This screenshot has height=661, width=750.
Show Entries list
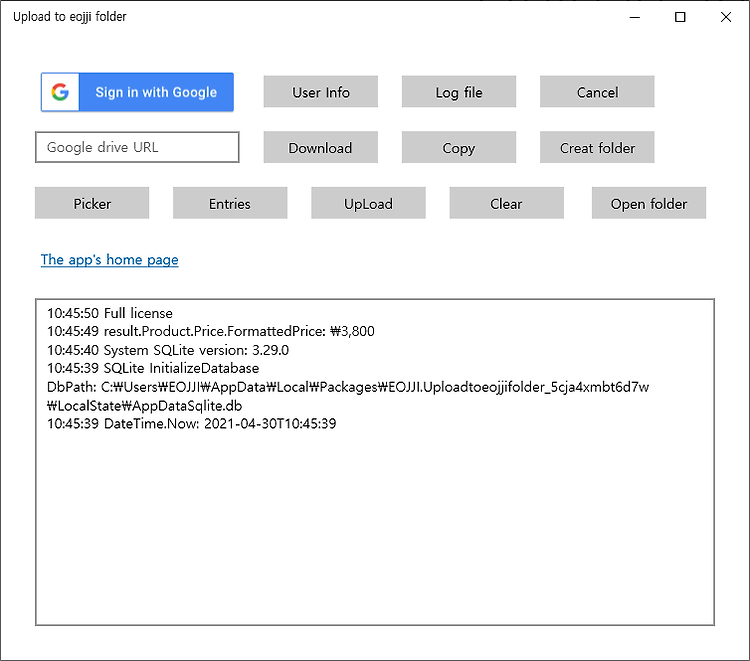pos(230,203)
